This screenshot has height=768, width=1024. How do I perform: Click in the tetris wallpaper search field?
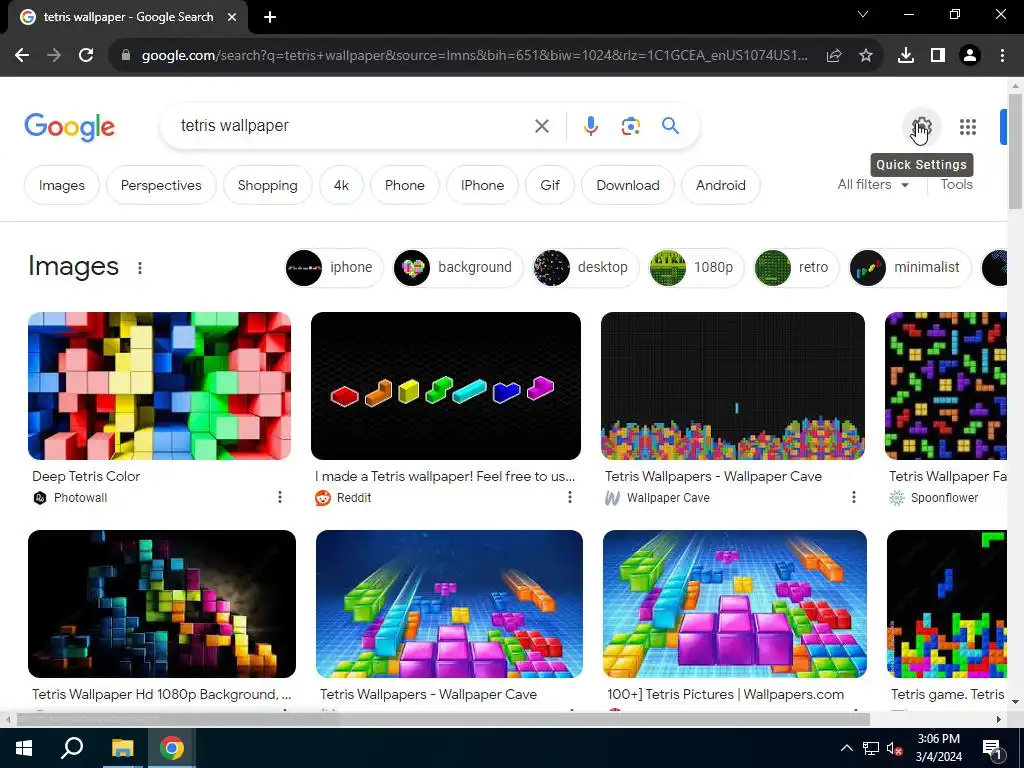click(x=353, y=125)
